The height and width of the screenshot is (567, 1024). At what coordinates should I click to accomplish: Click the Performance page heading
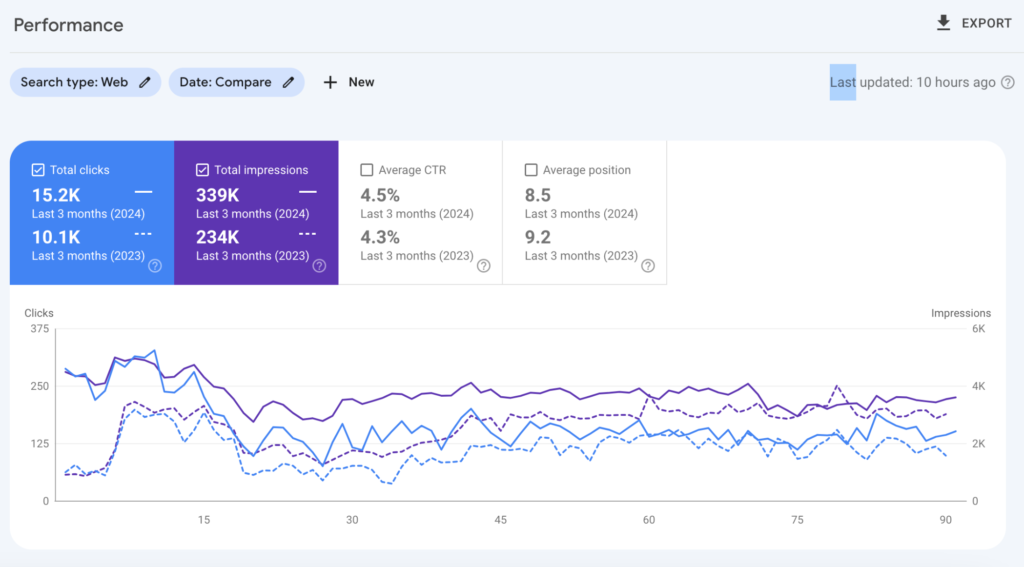pyautogui.click(x=68, y=25)
